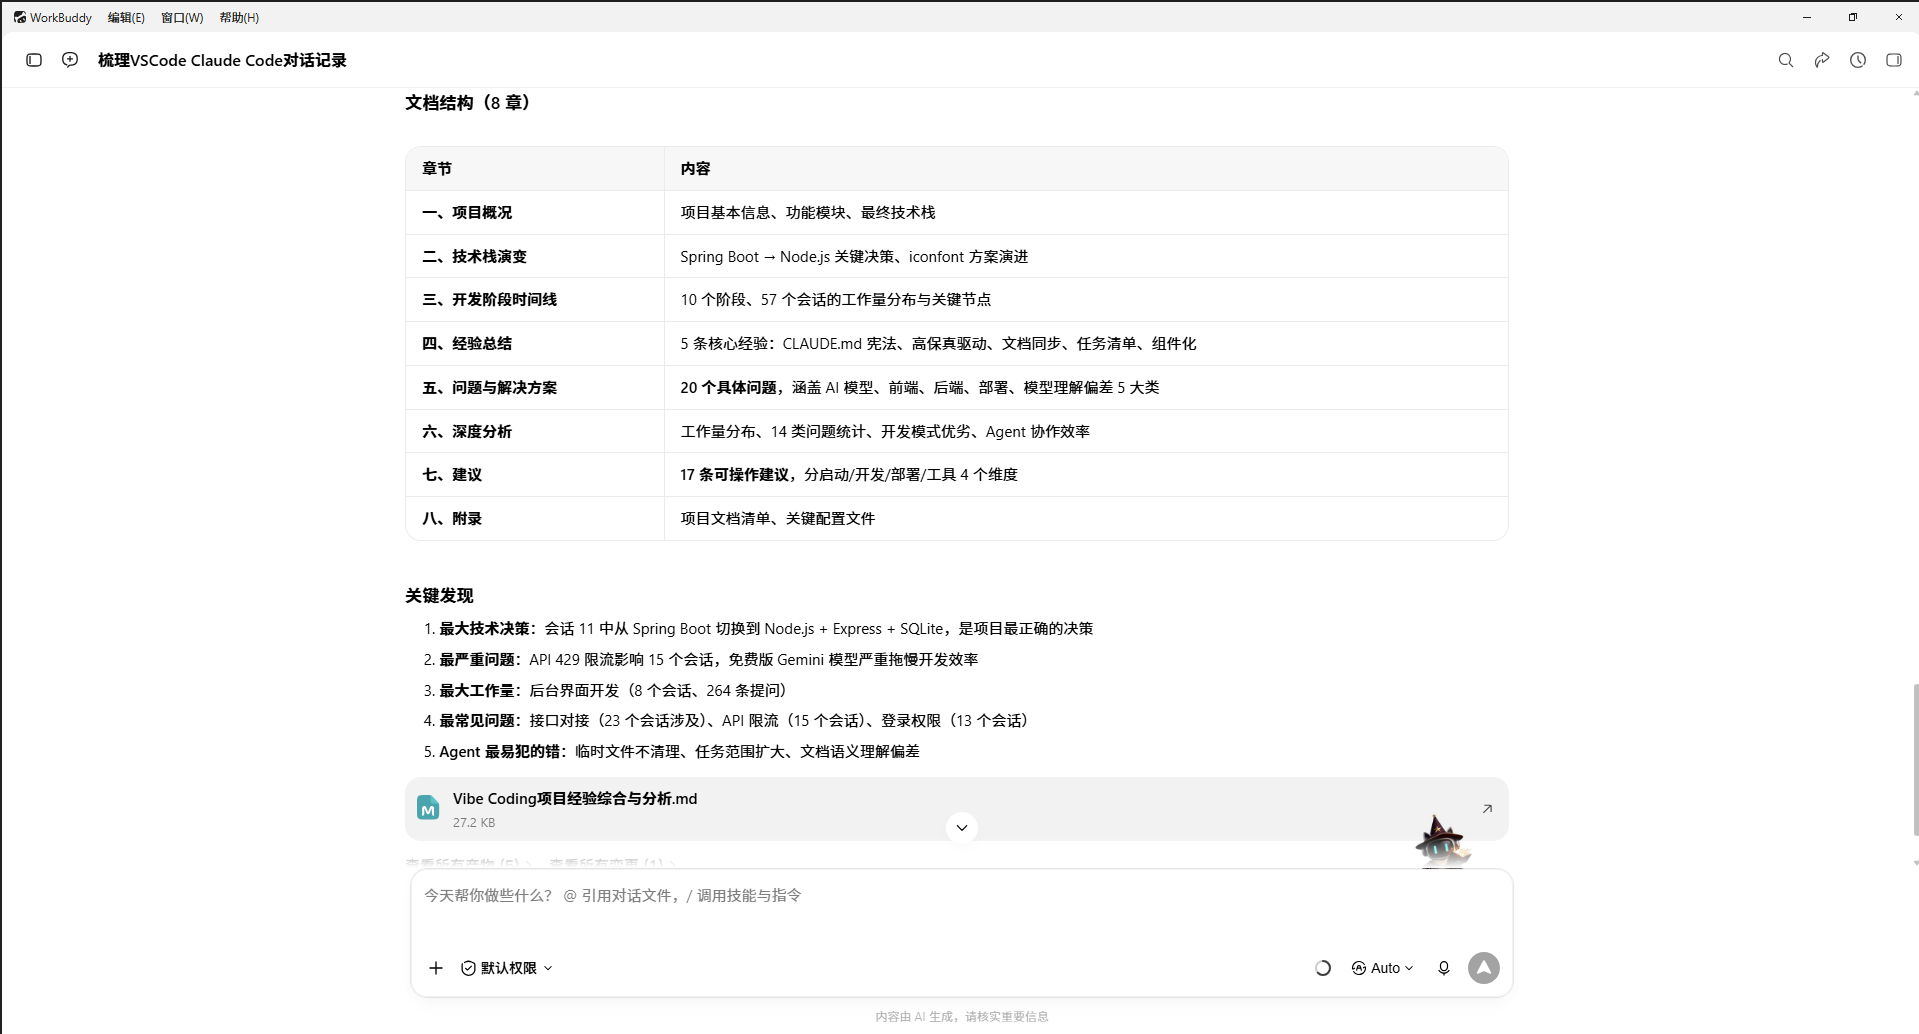Toggle the right side panel

click(x=1894, y=60)
